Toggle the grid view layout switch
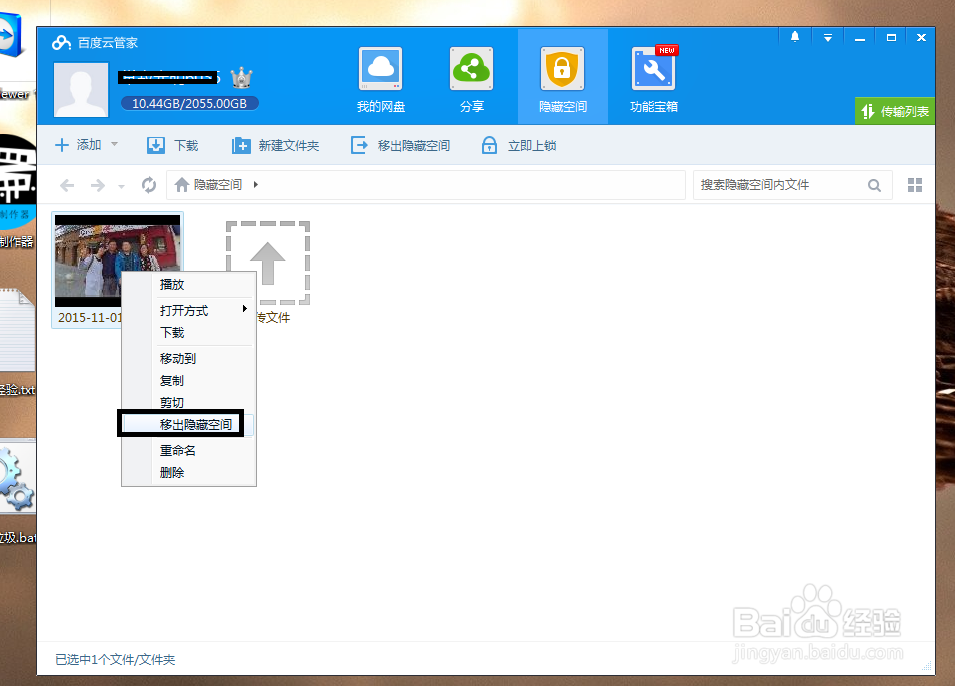Image resolution: width=955 pixels, height=686 pixels. tap(913, 185)
